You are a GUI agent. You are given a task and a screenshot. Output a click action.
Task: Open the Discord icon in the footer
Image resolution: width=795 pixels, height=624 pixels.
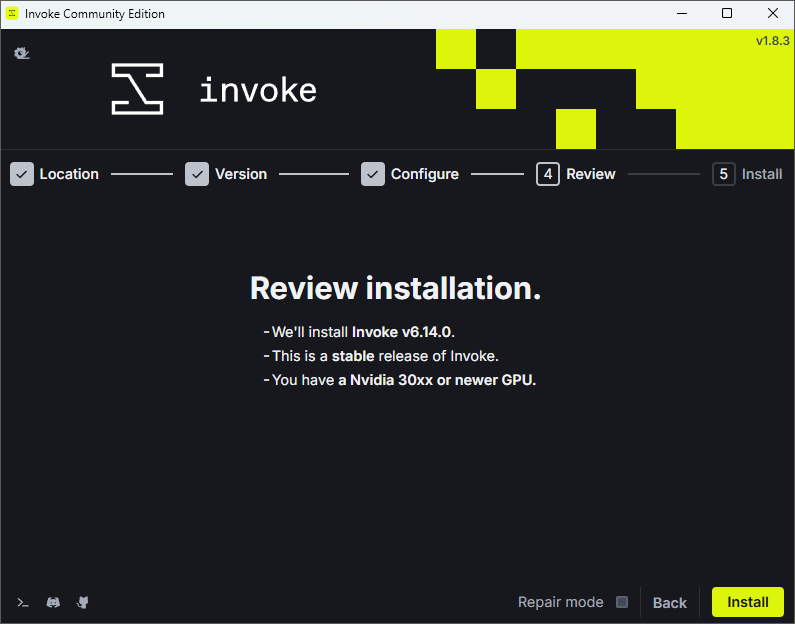pyautogui.click(x=53, y=602)
